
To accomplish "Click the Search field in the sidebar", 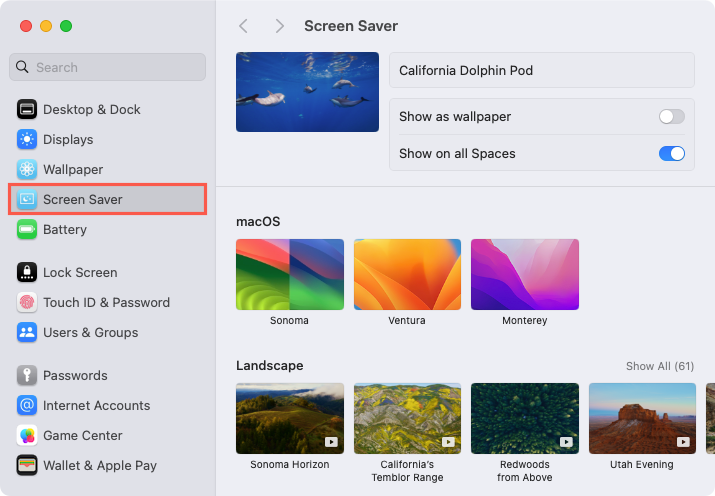I will pos(107,67).
